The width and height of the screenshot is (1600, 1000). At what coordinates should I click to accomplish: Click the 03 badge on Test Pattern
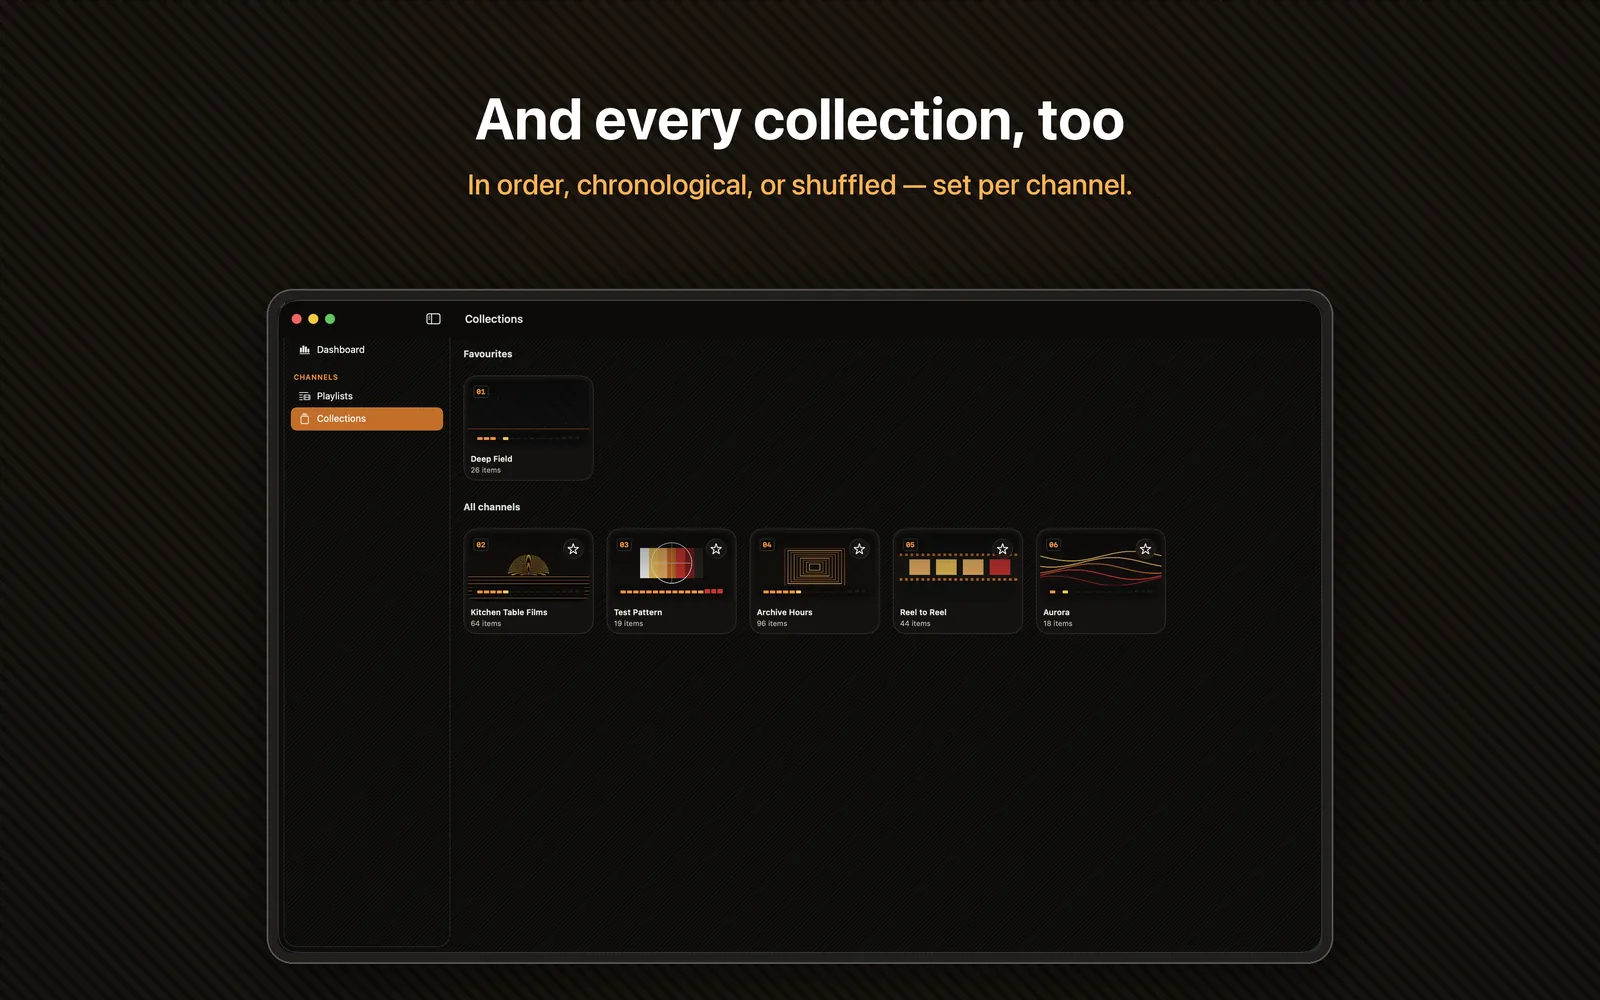624,545
